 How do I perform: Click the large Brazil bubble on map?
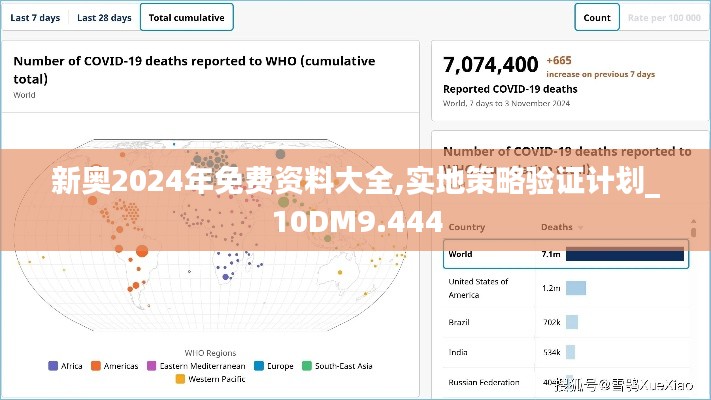click(142, 250)
